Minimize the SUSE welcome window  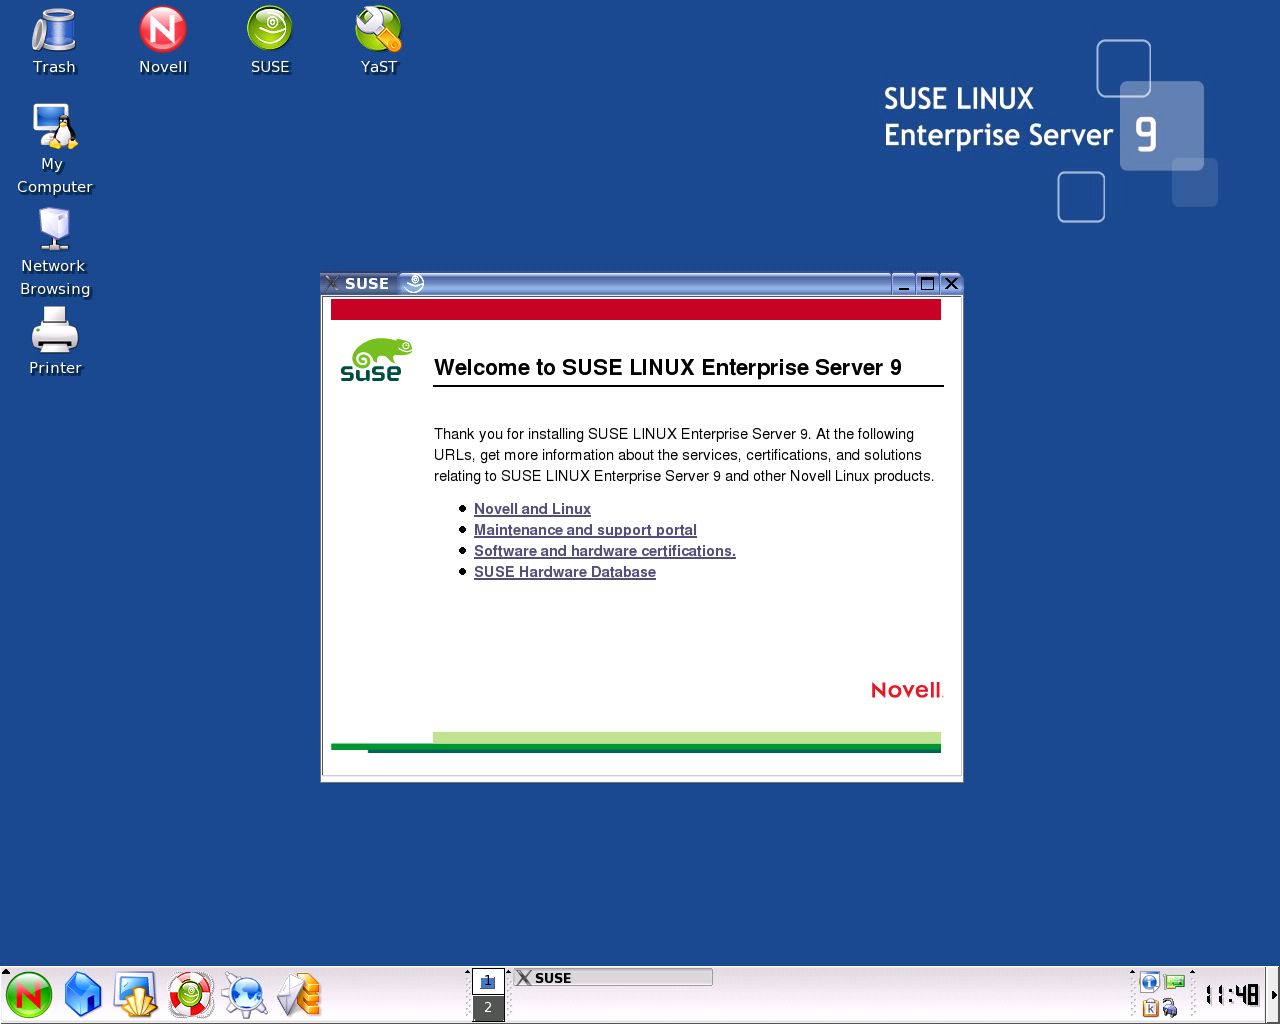click(x=903, y=284)
